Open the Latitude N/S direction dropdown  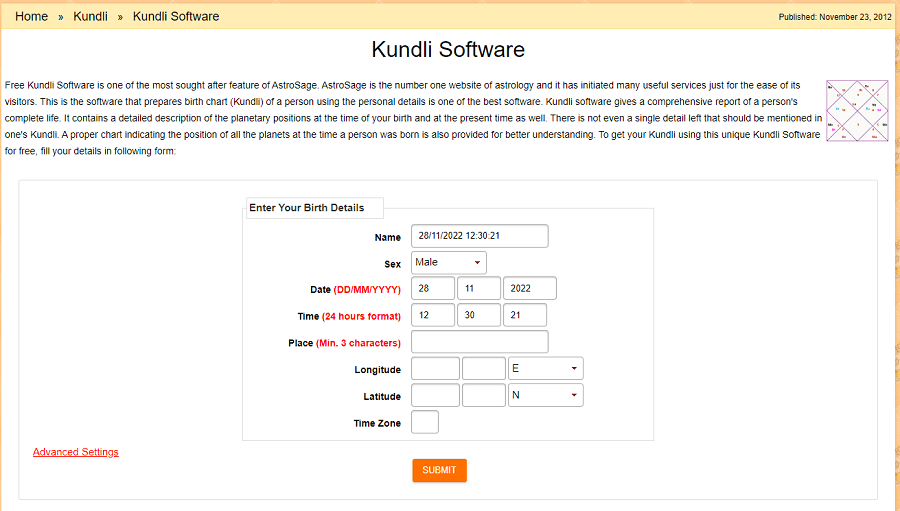545,395
